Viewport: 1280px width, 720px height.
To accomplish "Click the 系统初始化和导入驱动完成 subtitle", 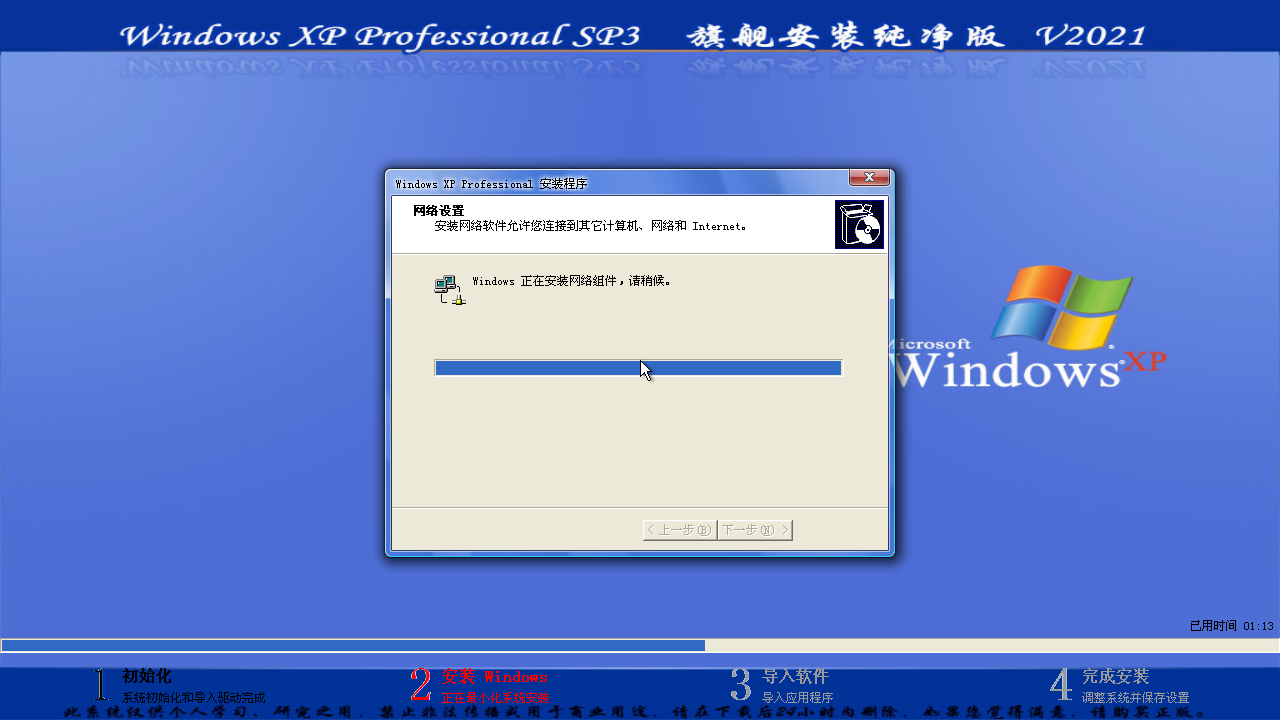I will (x=194, y=698).
